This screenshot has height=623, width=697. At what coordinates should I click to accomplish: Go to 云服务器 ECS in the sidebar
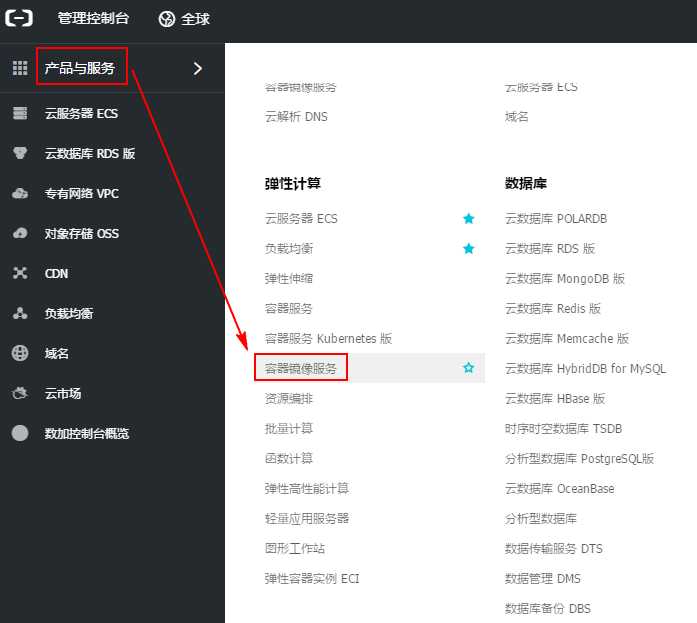point(81,113)
